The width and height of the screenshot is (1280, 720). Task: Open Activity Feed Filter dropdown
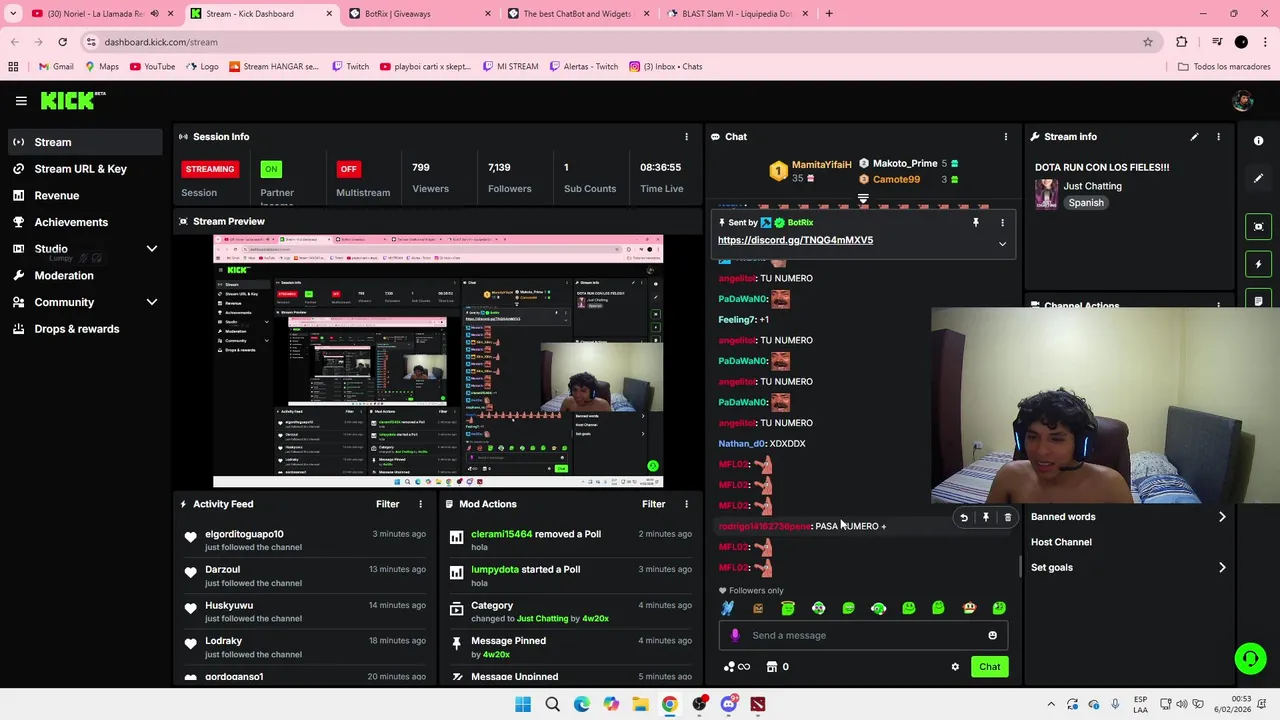pos(387,504)
